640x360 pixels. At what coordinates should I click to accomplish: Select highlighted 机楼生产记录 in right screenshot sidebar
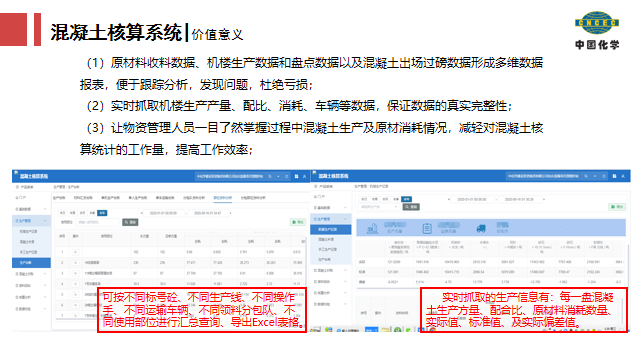point(330,230)
